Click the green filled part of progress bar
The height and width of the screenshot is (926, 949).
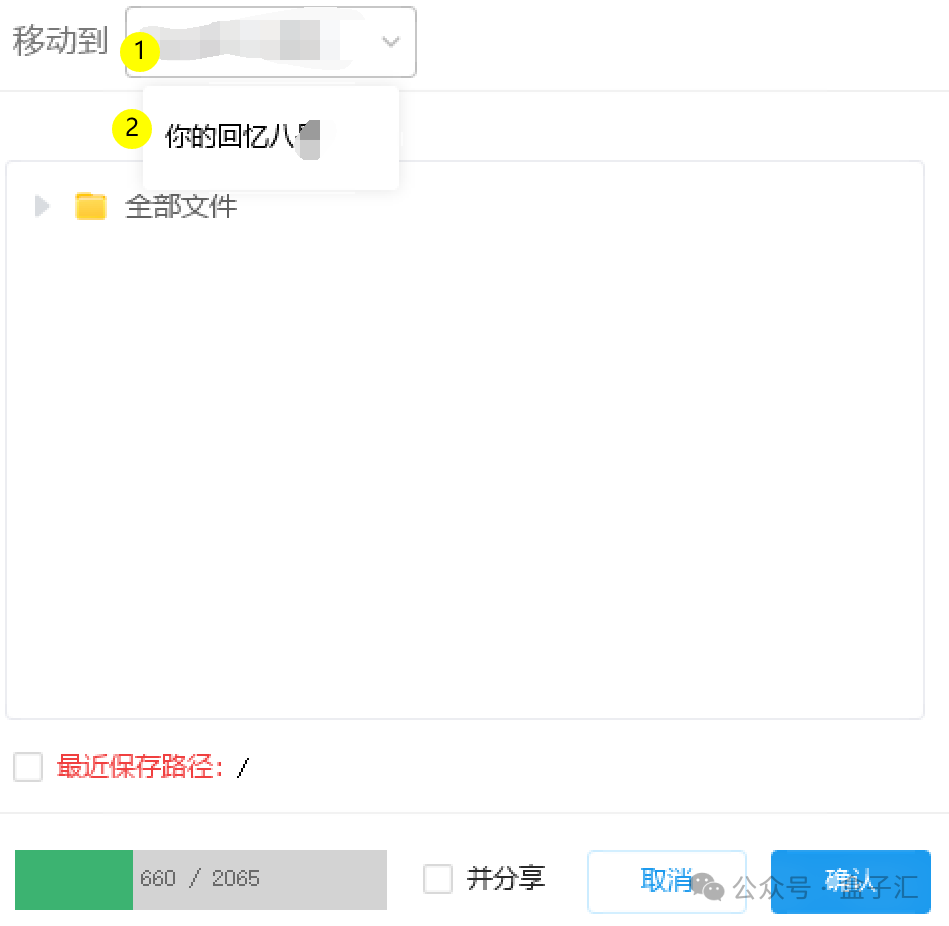click(x=74, y=880)
